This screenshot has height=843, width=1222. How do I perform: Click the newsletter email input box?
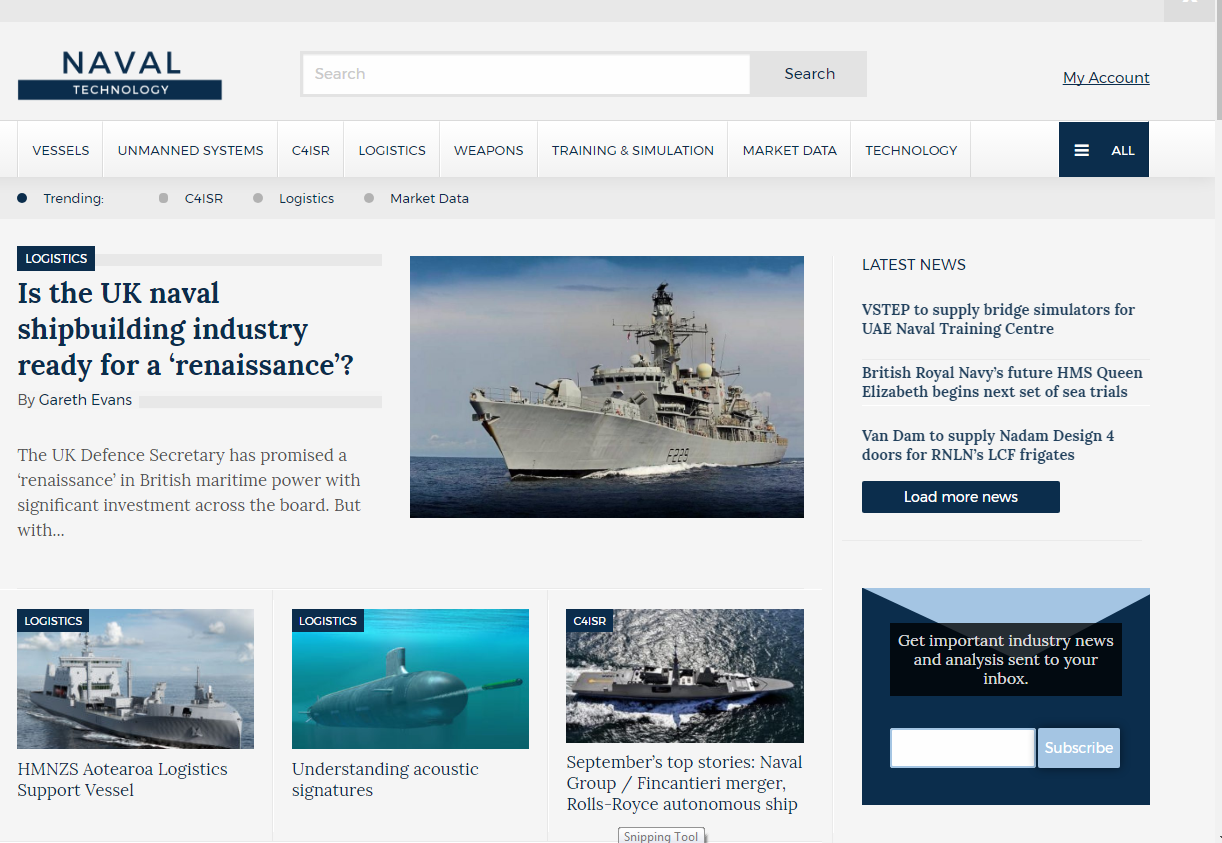pyautogui.click(x=962, y=748)
